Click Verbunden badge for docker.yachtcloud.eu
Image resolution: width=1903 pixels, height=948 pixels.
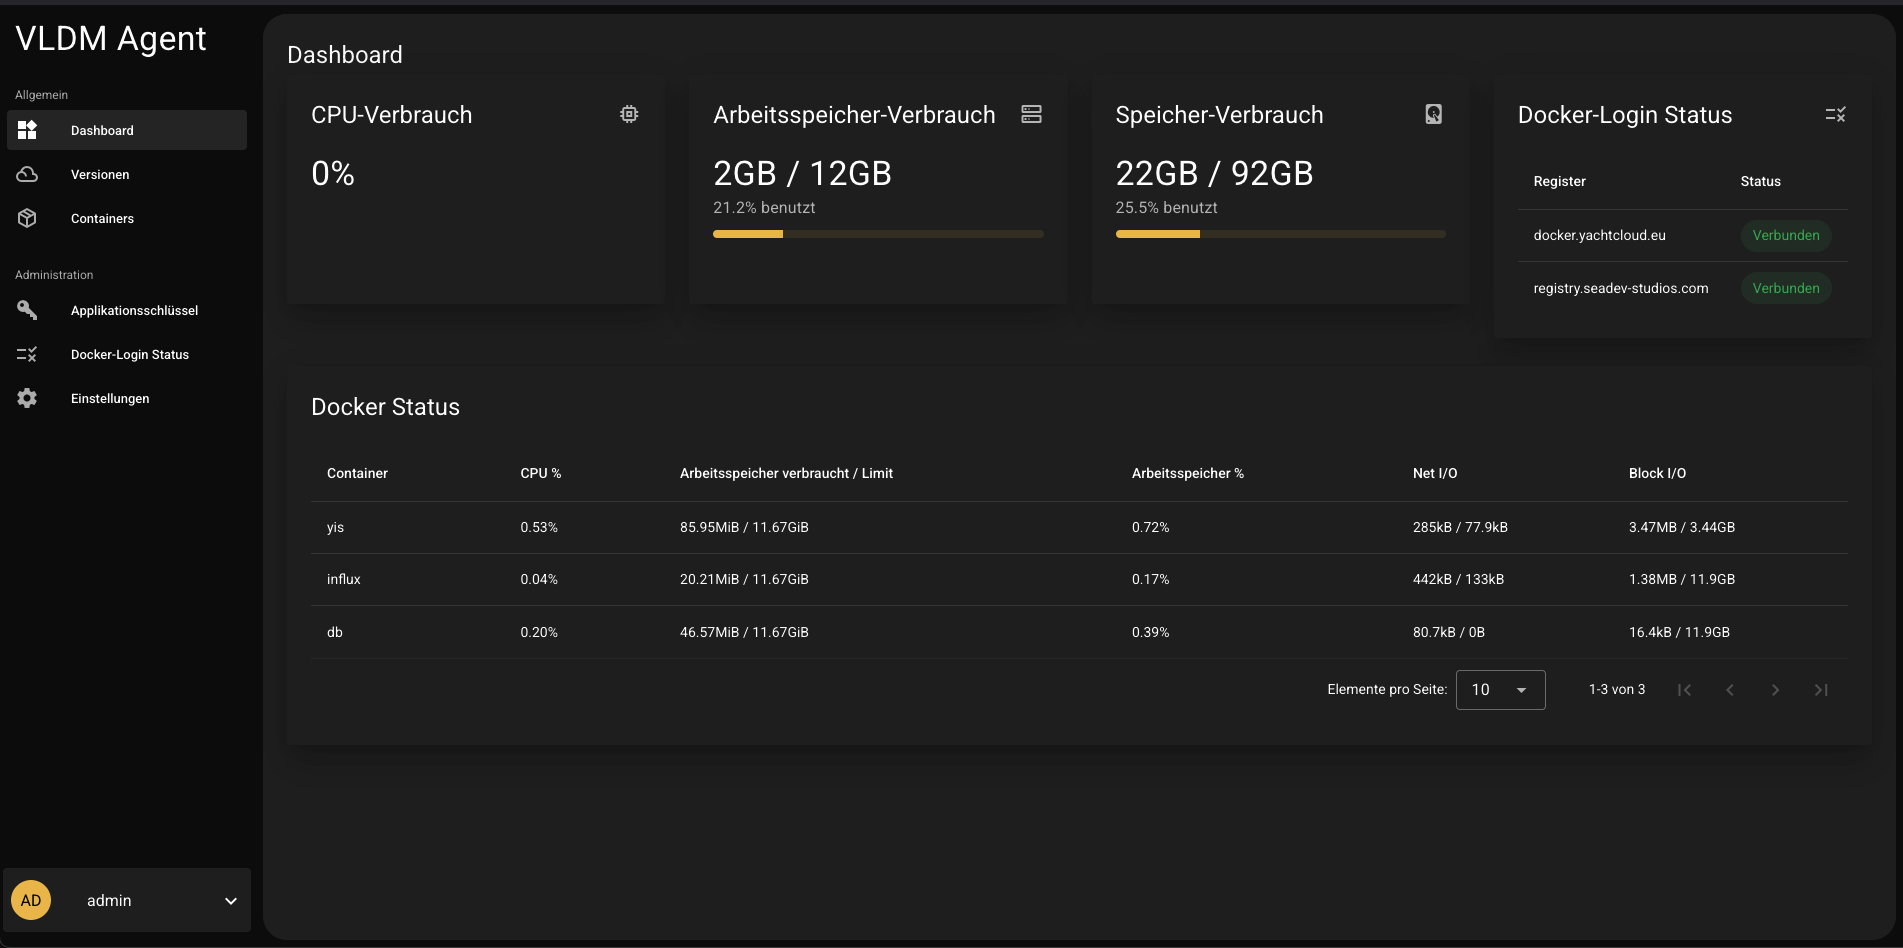[1785, 235]
